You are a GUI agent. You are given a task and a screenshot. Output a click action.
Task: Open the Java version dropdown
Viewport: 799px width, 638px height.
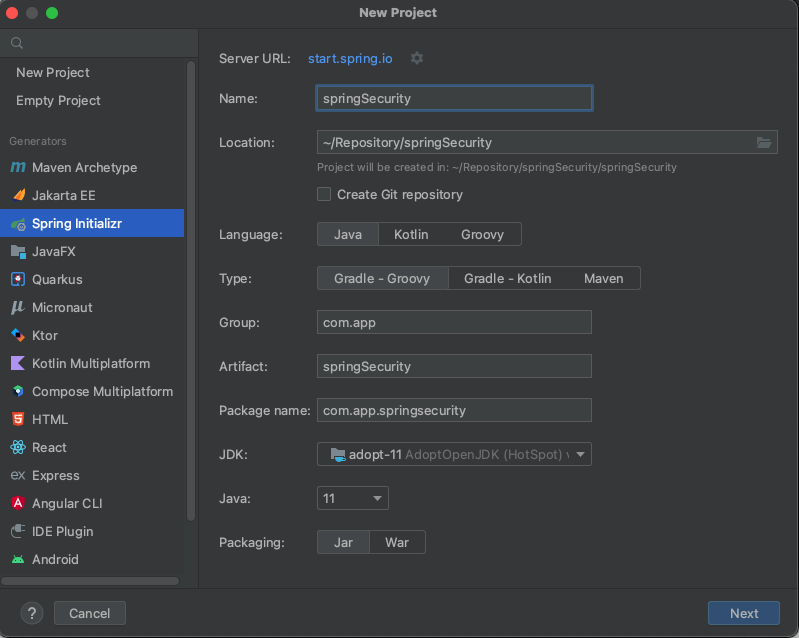[x=353, y=498]
